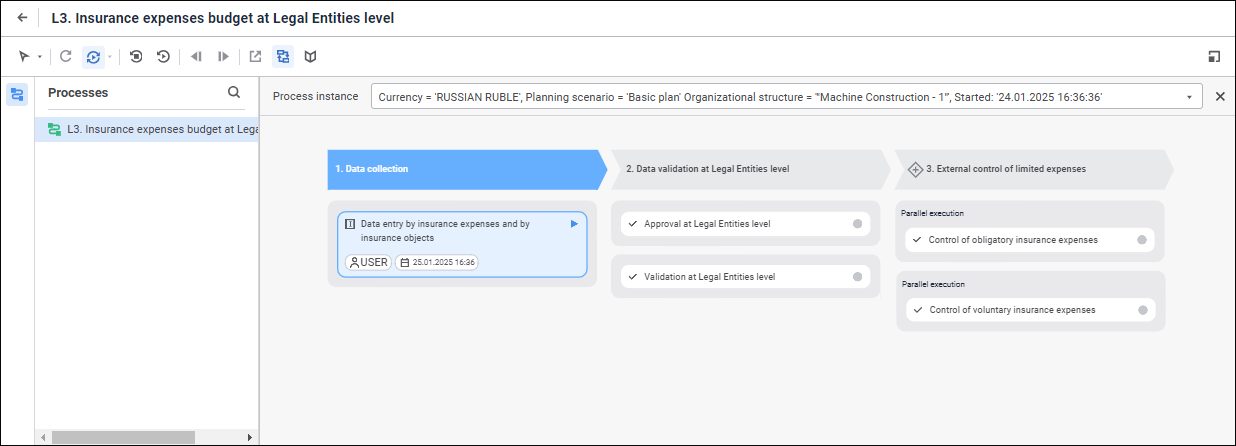
Task: Click the previous step toolbar icon
Action: click(196, 57)
